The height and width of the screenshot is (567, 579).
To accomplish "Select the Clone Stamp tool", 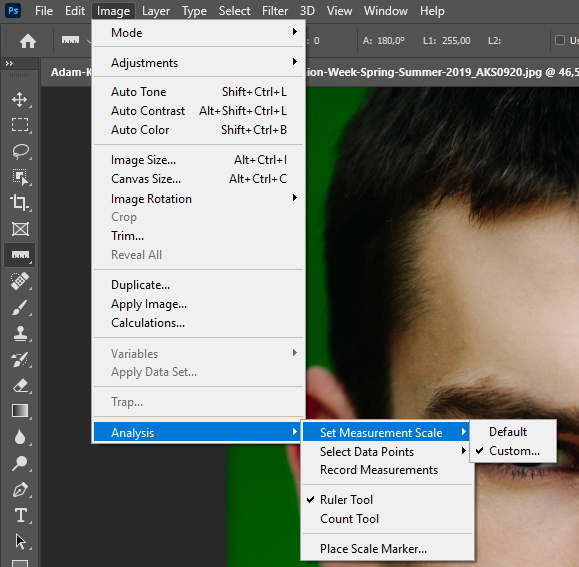I will [20, 333].
